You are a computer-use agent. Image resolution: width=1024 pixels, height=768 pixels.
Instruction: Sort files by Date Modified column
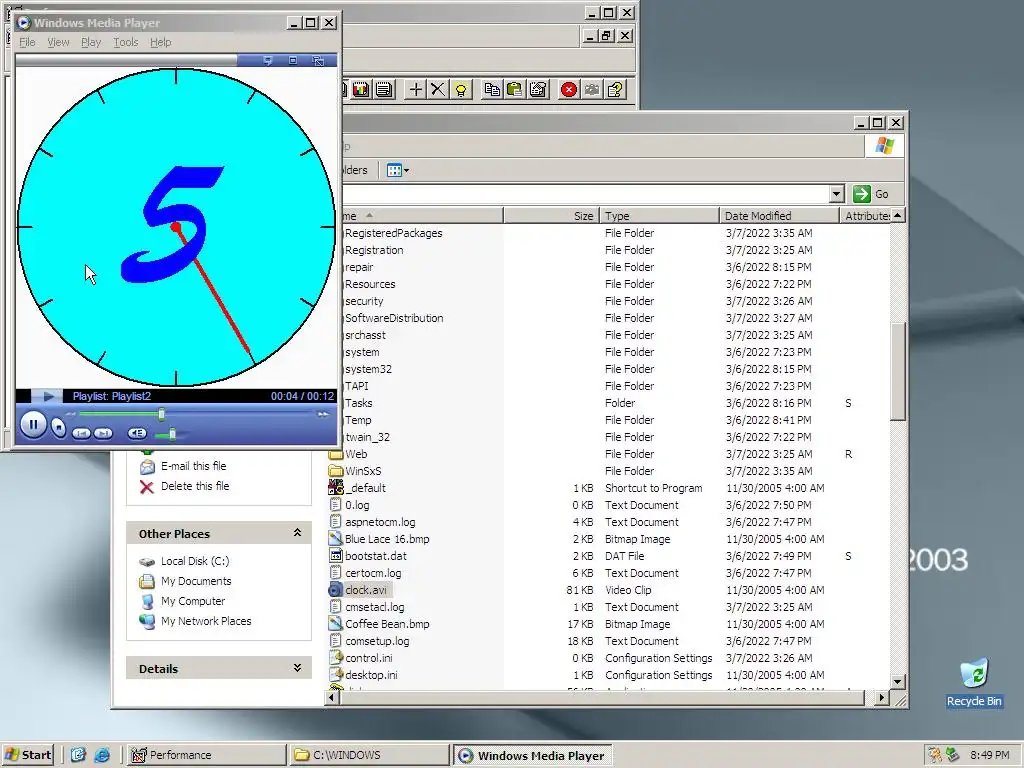tap(779, 216)
